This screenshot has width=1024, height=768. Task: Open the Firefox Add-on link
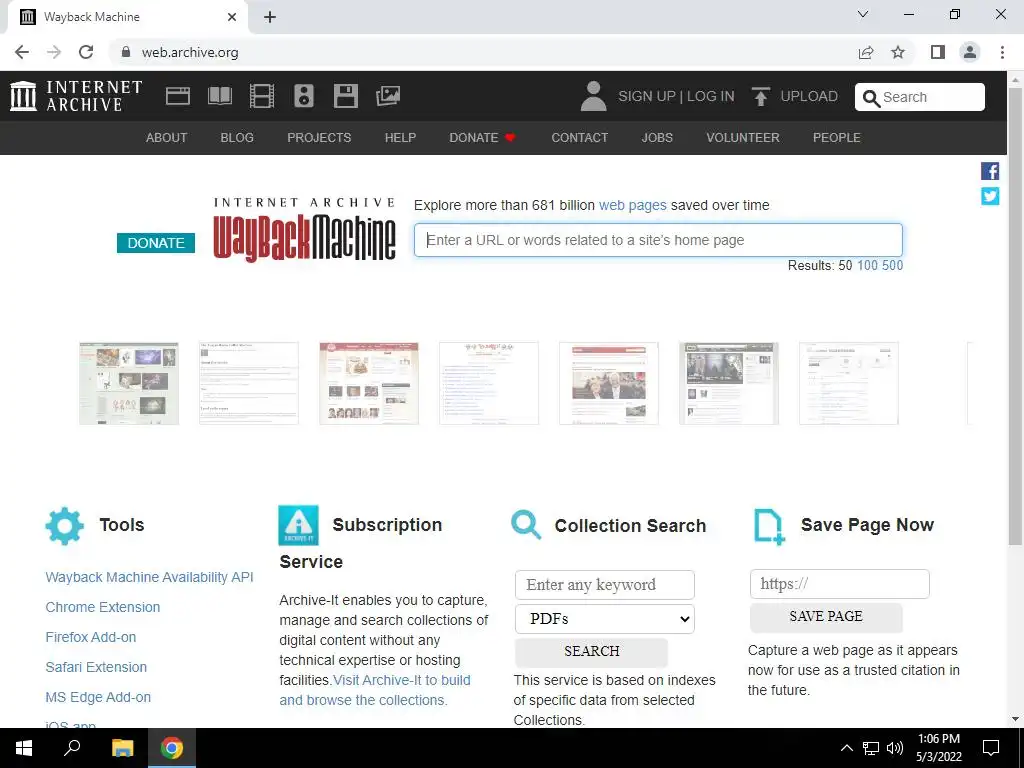click(x=91, y=637)
